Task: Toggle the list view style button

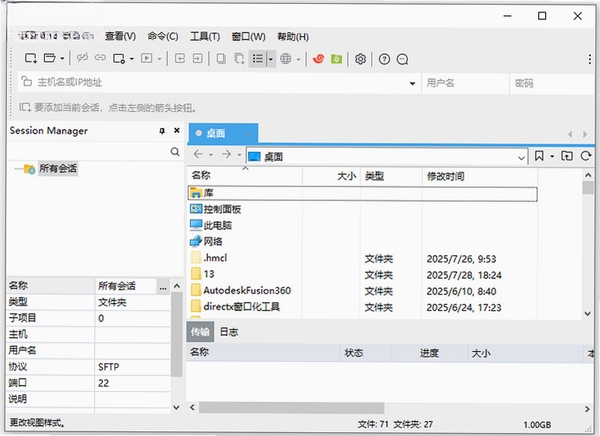Action: click(258, 59)
